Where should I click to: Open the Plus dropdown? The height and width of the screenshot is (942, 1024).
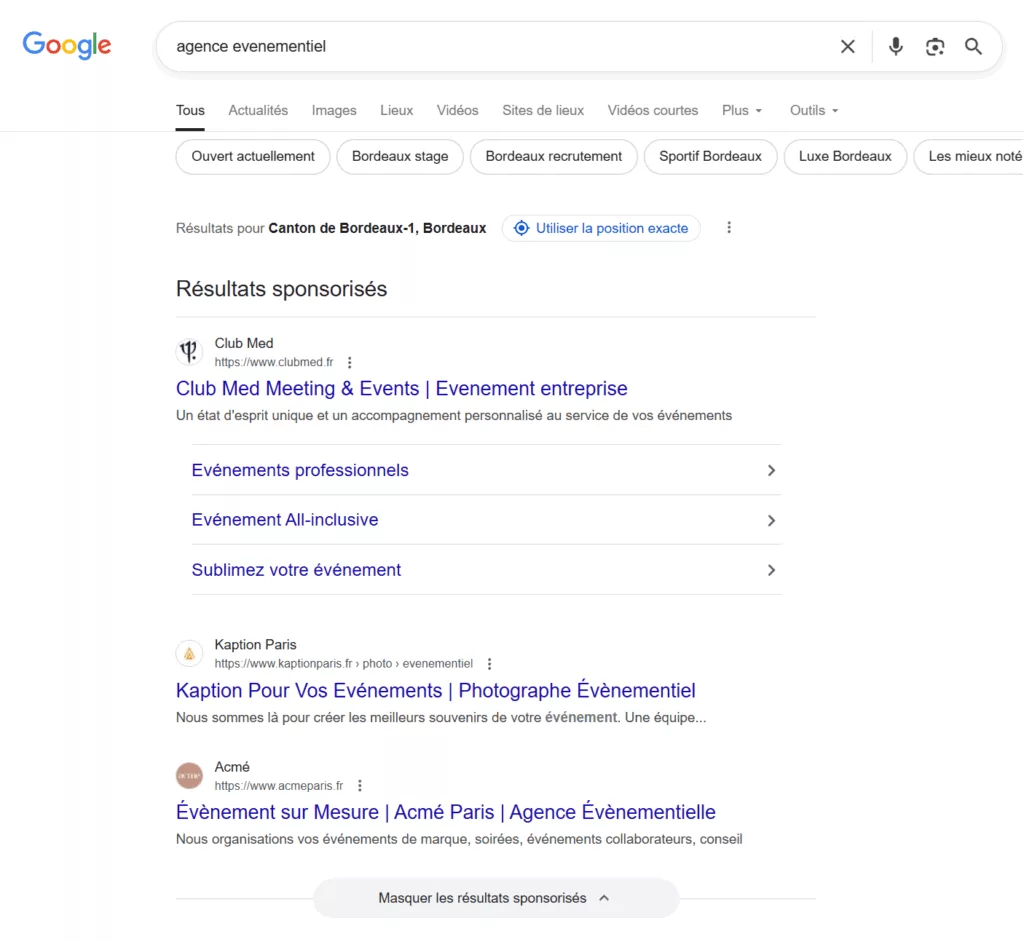click(x=741, y=110)
